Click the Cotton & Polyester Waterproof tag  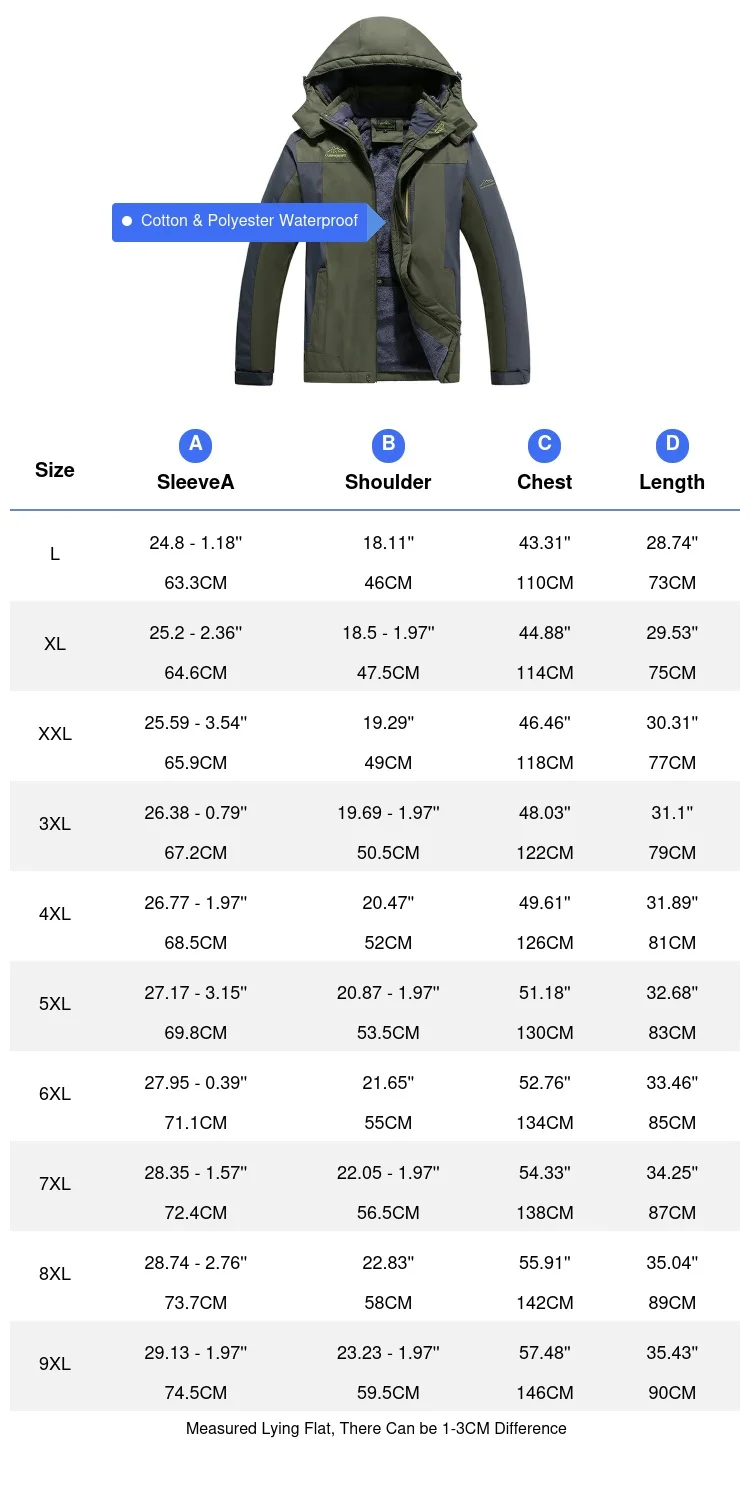pyautogui.click(x=248, y=221)
